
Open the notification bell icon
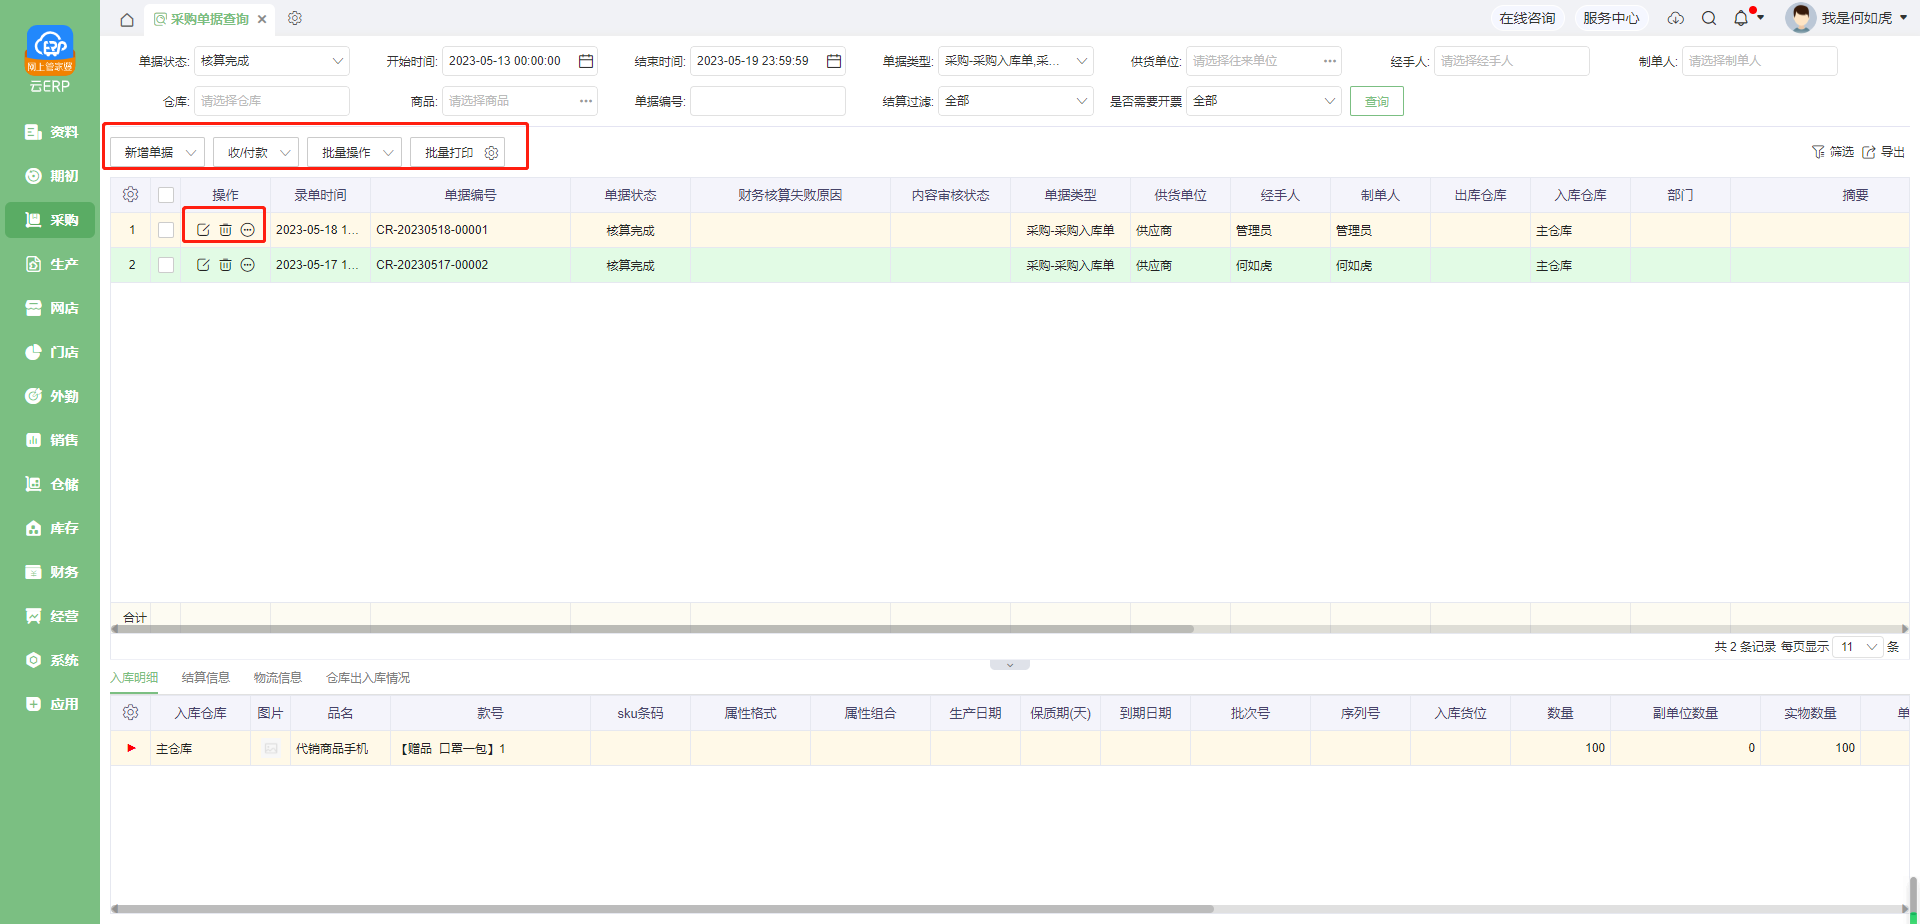[1741, 18]
